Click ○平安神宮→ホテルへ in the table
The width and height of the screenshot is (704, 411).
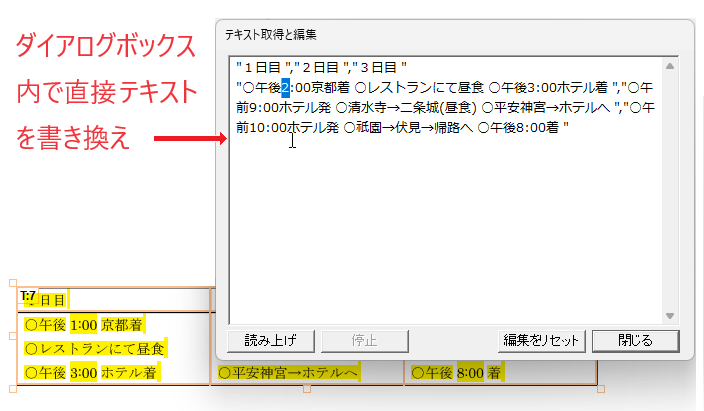(x=288, y=372)
